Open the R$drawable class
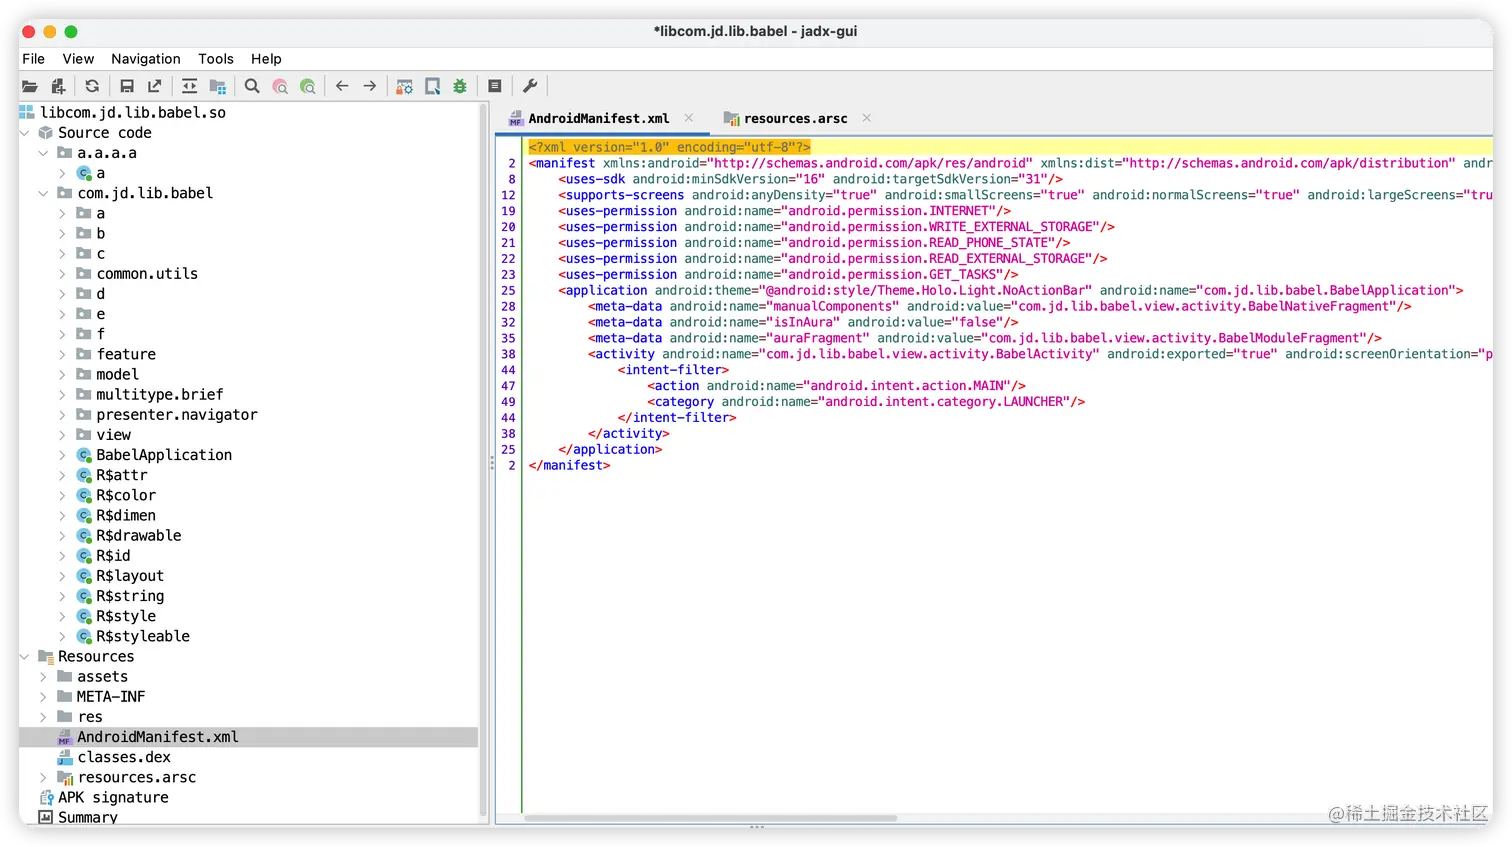Image resolution: width=1512 pixels, height=847 pixels. 138,536
